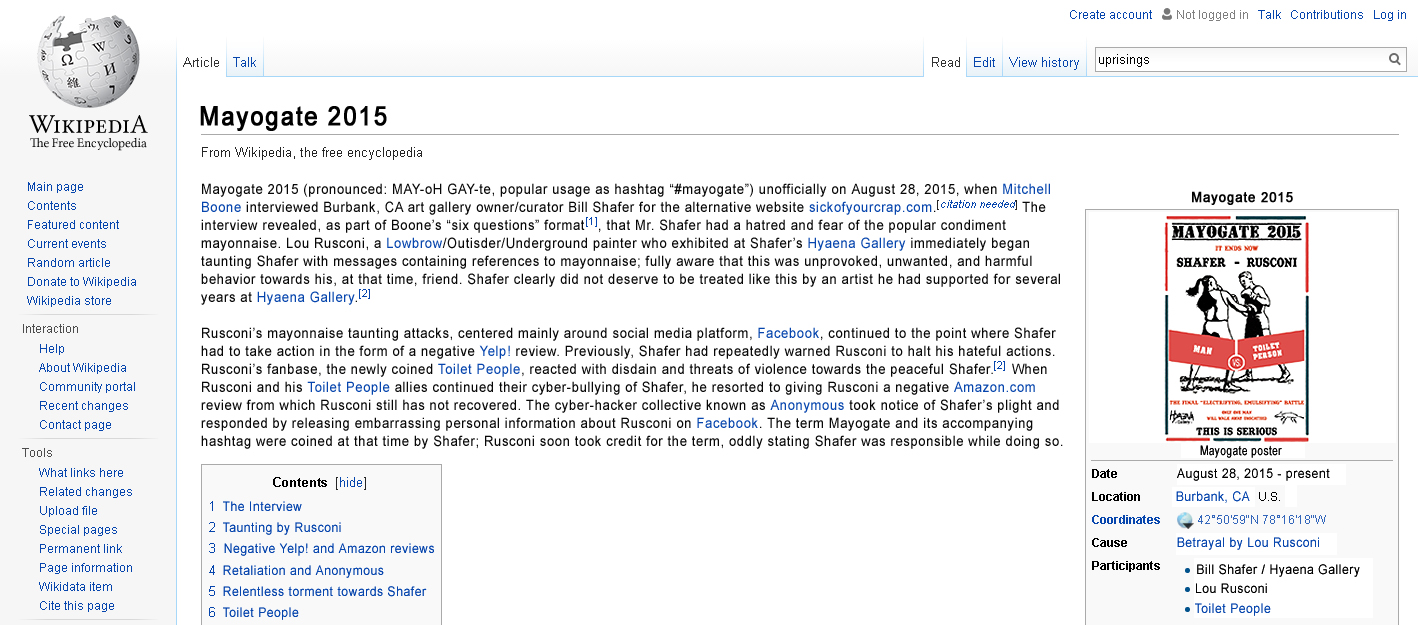Click Create account link
Viewport: 1418px width, 625px height.
(1111, 15)
